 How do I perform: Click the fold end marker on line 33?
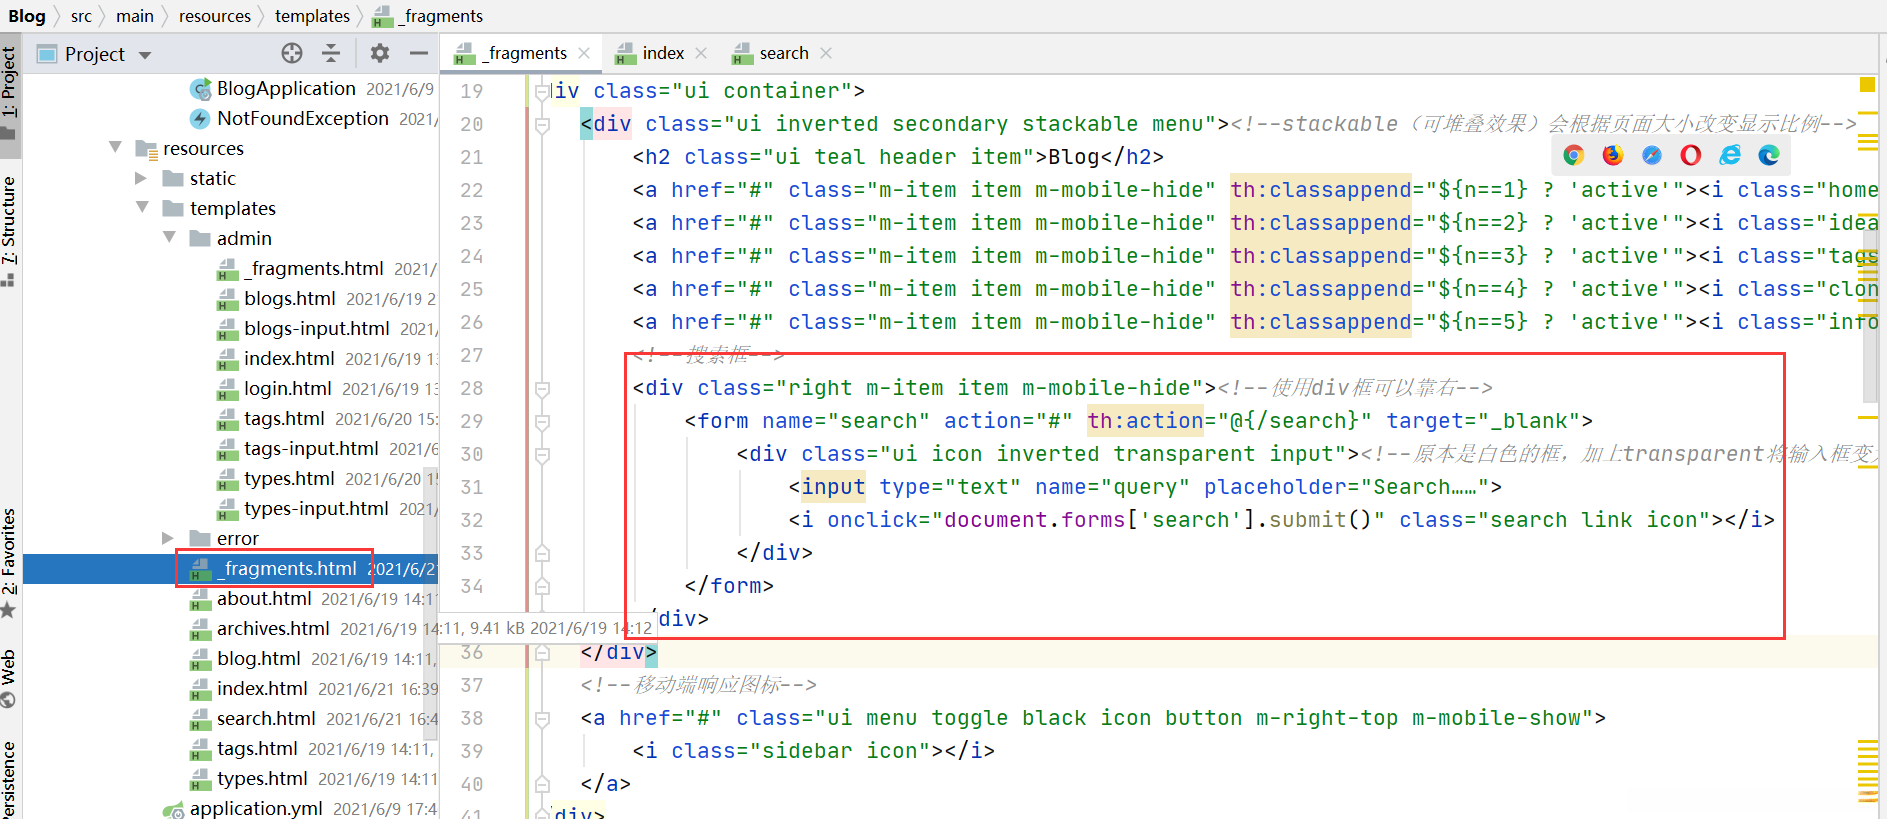pyautogui.click(x=542, y=553)
